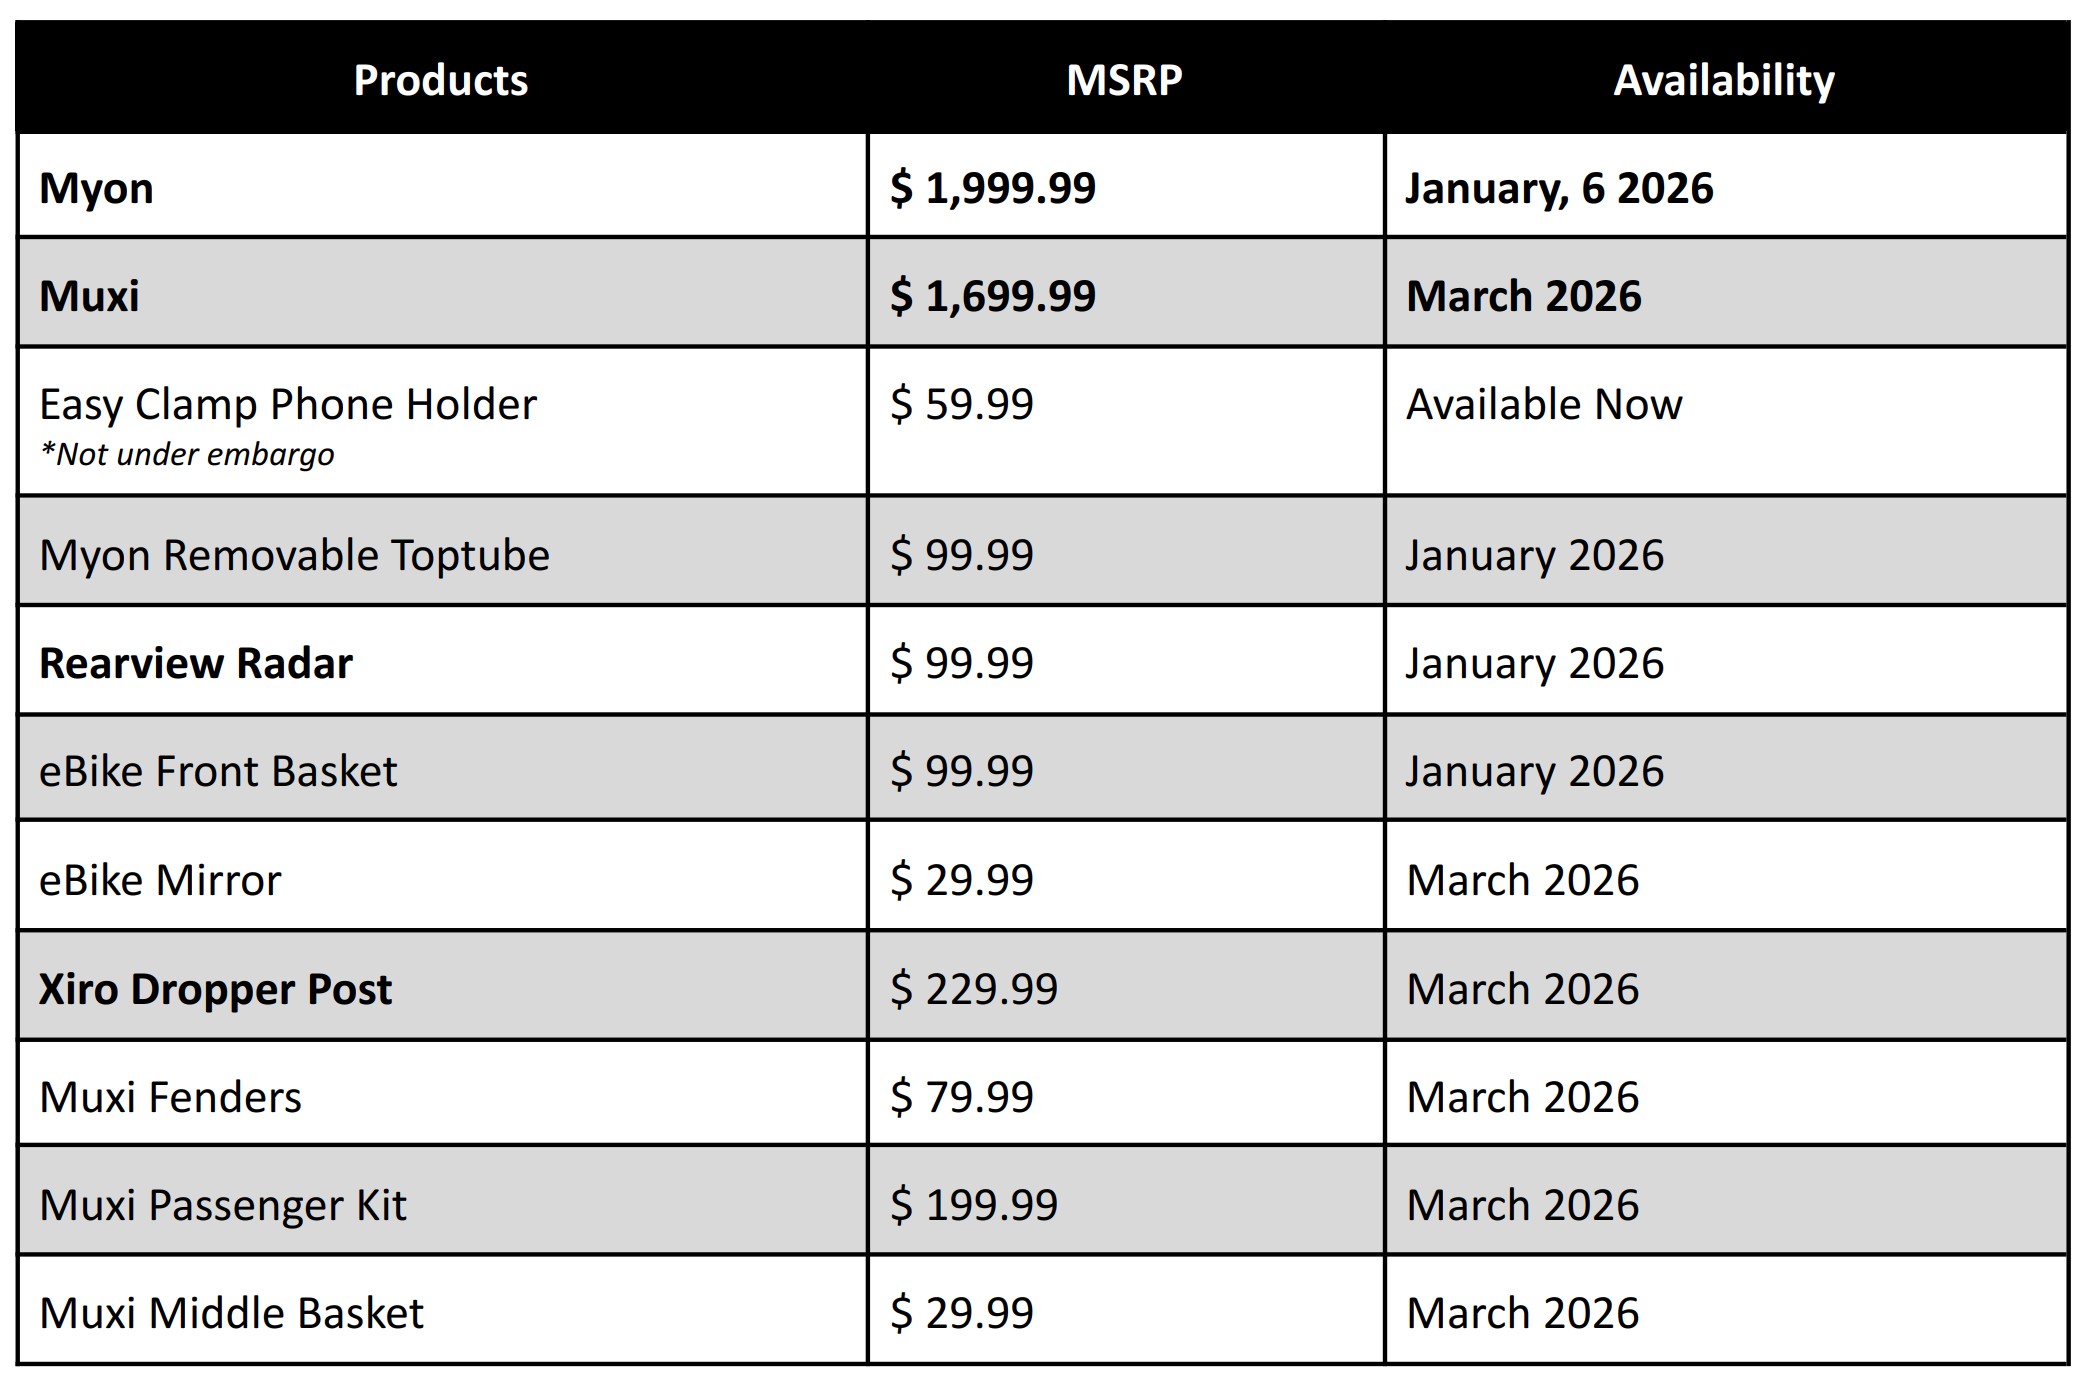Image resolution: width=2090 pixels, height=1383 pixels.
Task: Select the Muxi Passenger Kit entry
Action: pos(223,1205)
